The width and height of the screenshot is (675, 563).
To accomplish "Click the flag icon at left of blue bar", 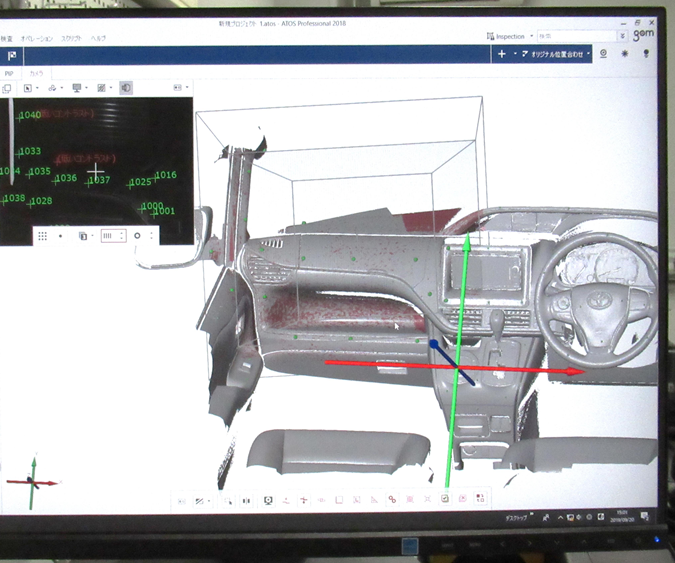I will pos(11,55).
